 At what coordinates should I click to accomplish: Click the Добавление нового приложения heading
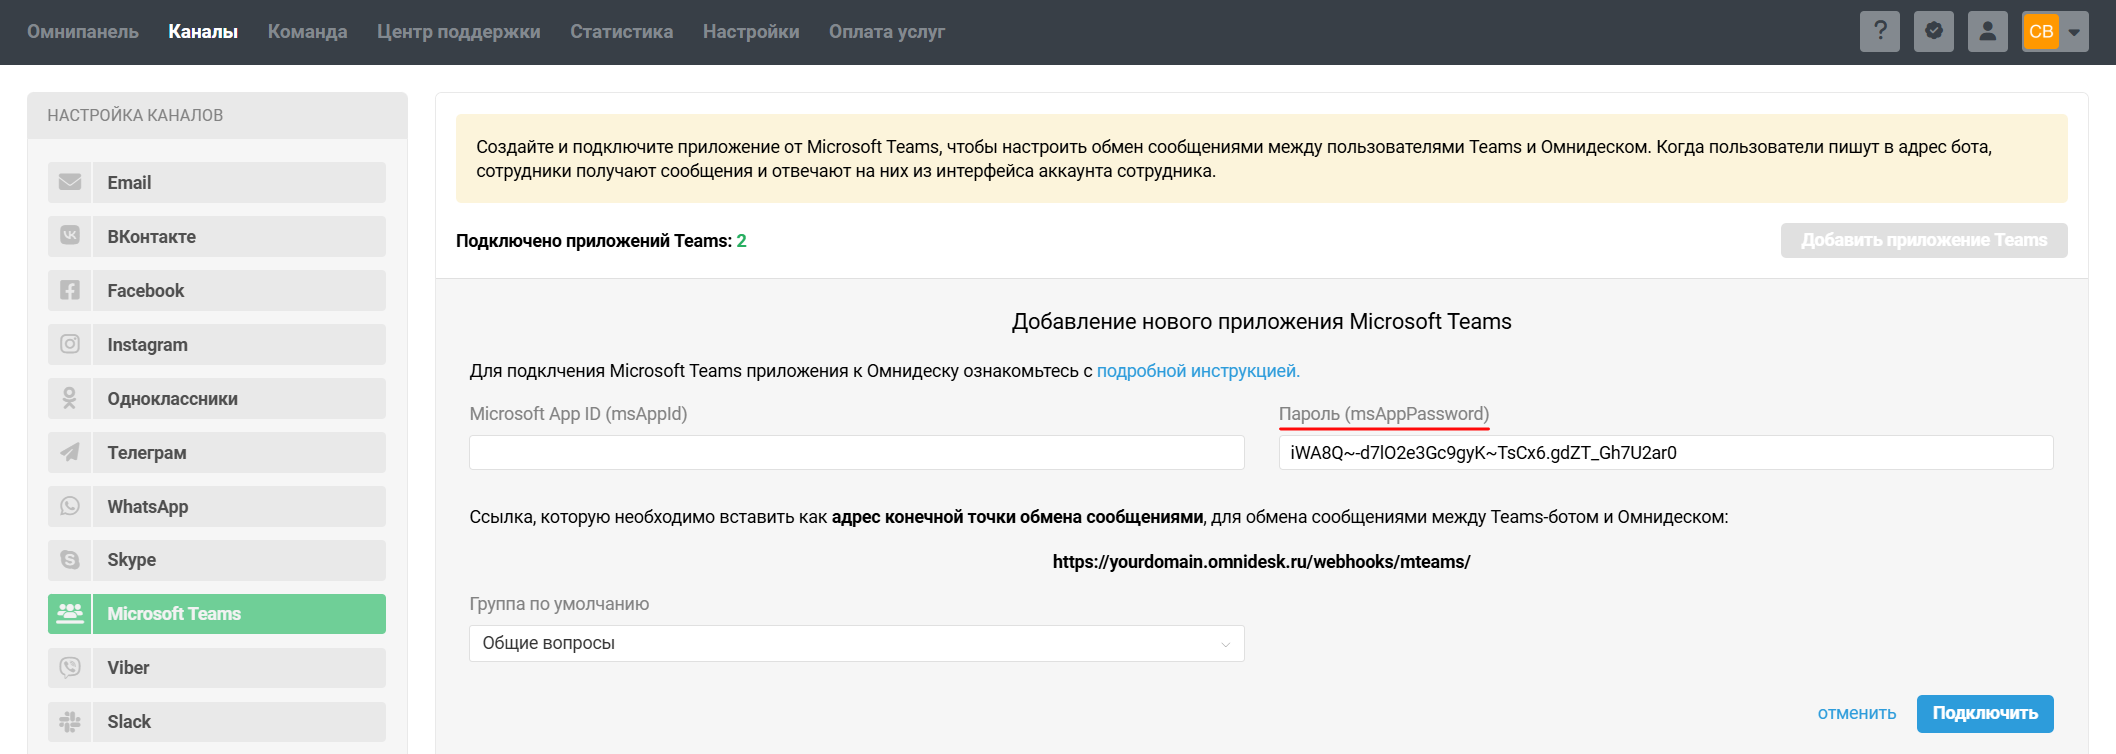(1261, 321)
